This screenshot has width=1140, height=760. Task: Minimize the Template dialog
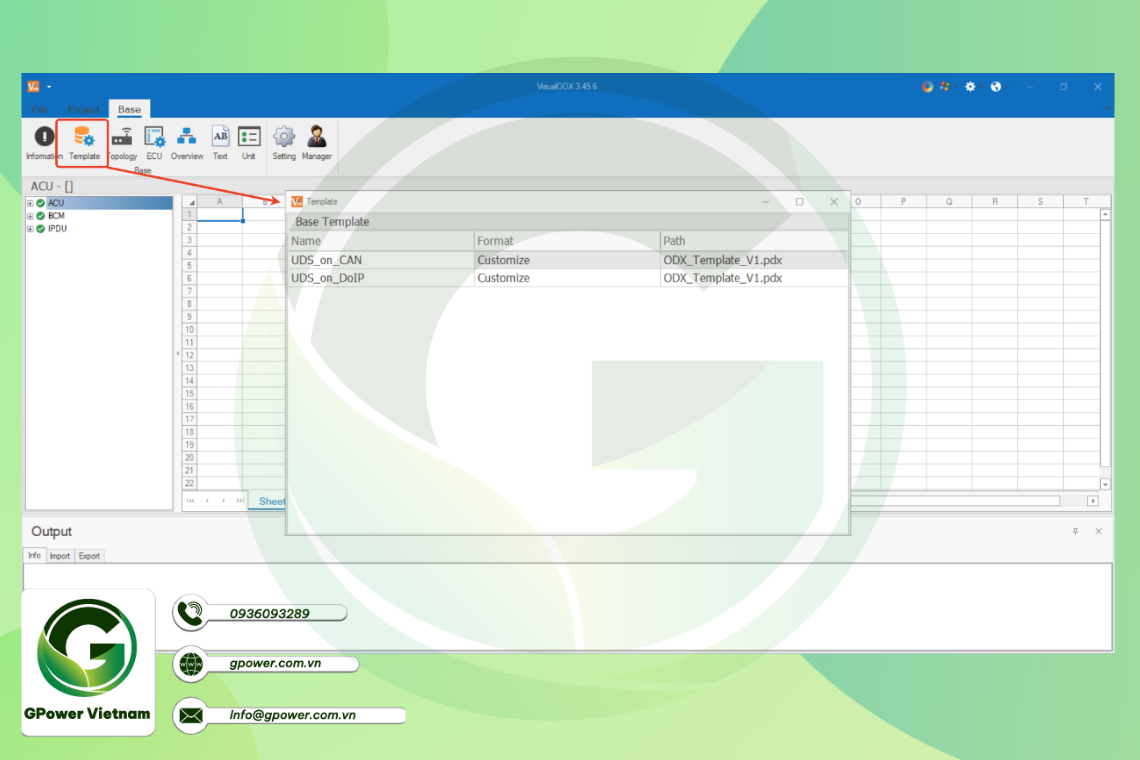click(766, 201)
